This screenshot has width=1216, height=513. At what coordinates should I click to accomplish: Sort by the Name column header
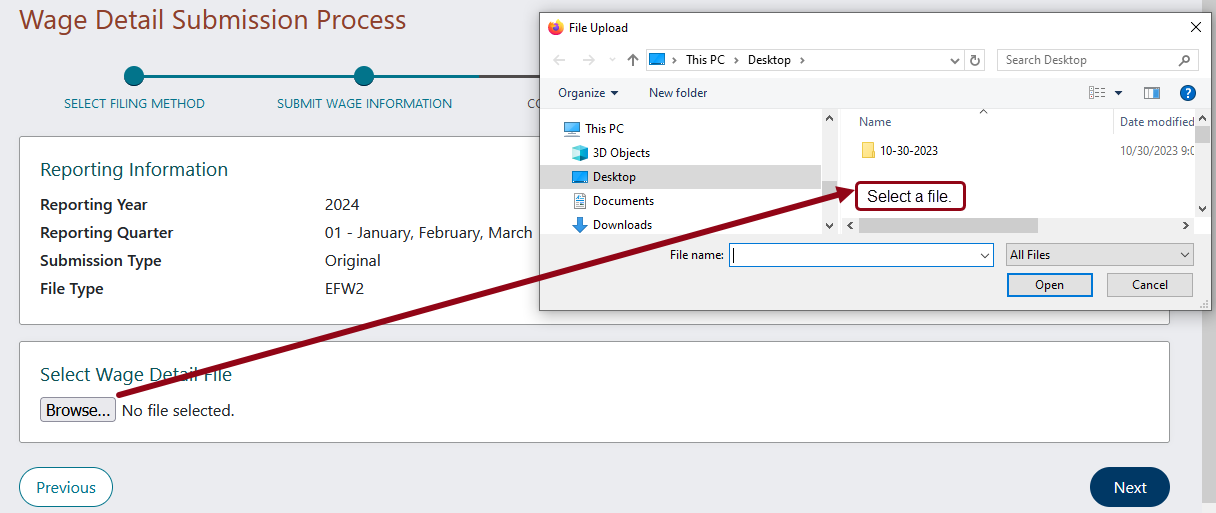[875, 122]
